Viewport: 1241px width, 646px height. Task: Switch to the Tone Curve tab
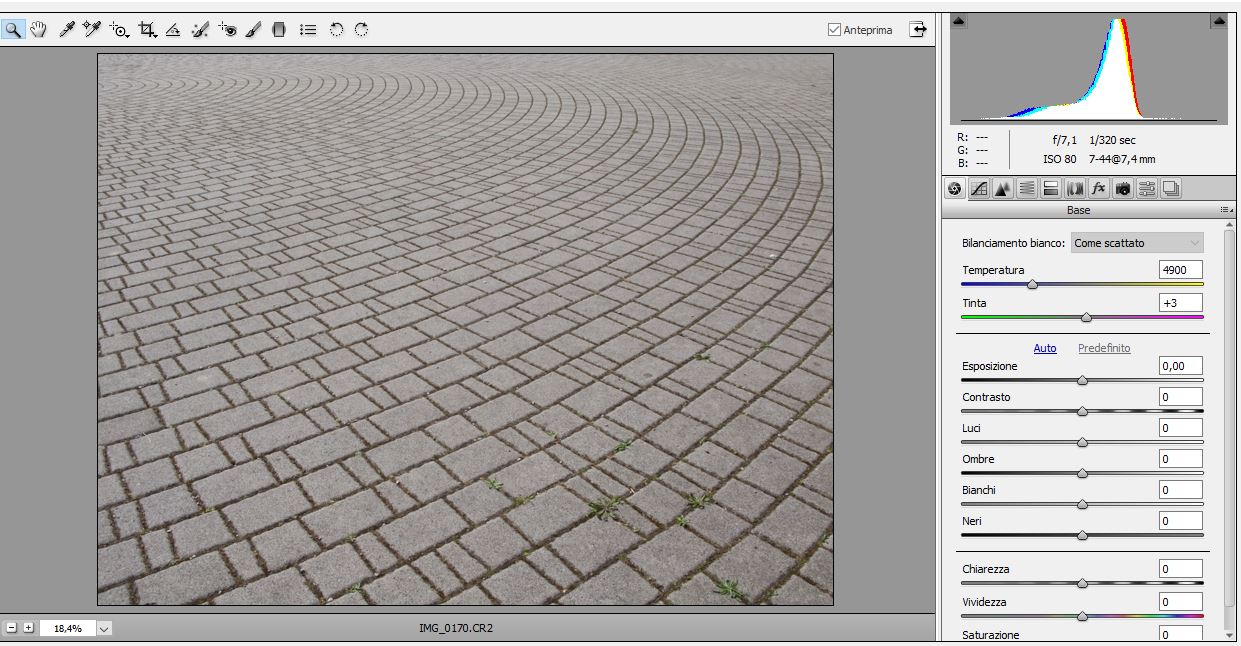[979, 188]
